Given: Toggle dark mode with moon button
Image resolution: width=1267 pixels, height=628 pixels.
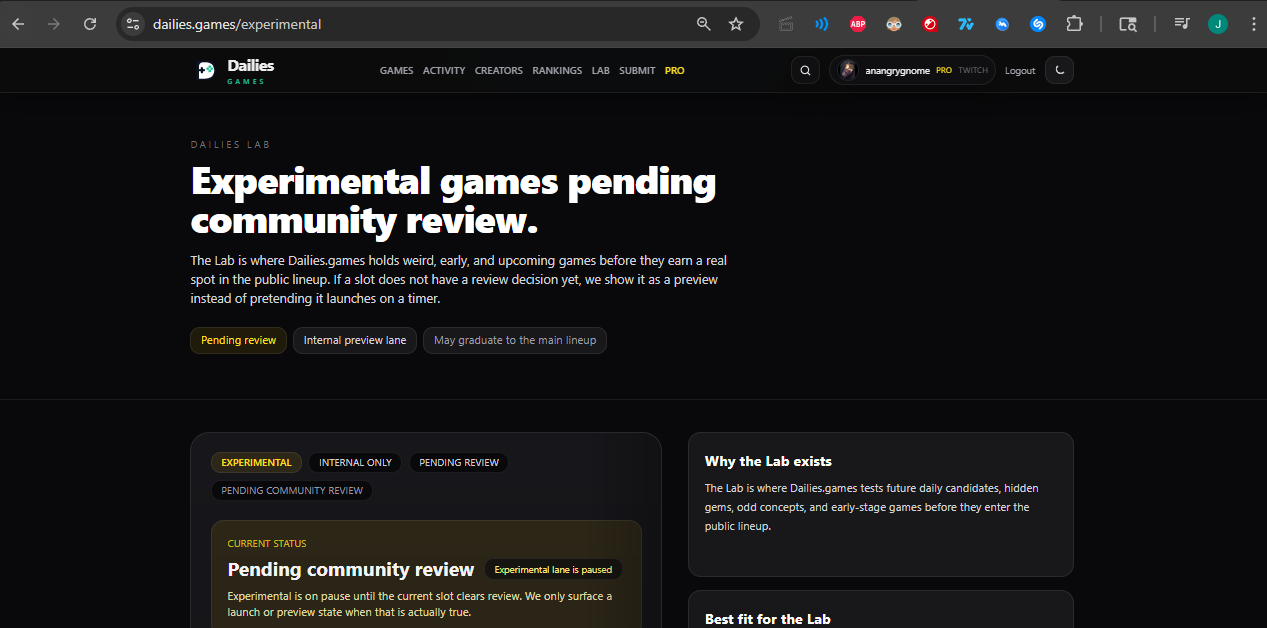Looking at the screenshot, I should [1059, 70].
